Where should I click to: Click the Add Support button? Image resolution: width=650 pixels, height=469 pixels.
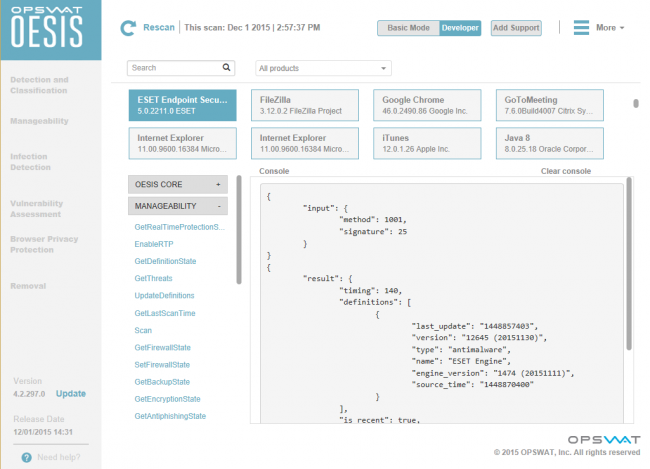(516, 28)
